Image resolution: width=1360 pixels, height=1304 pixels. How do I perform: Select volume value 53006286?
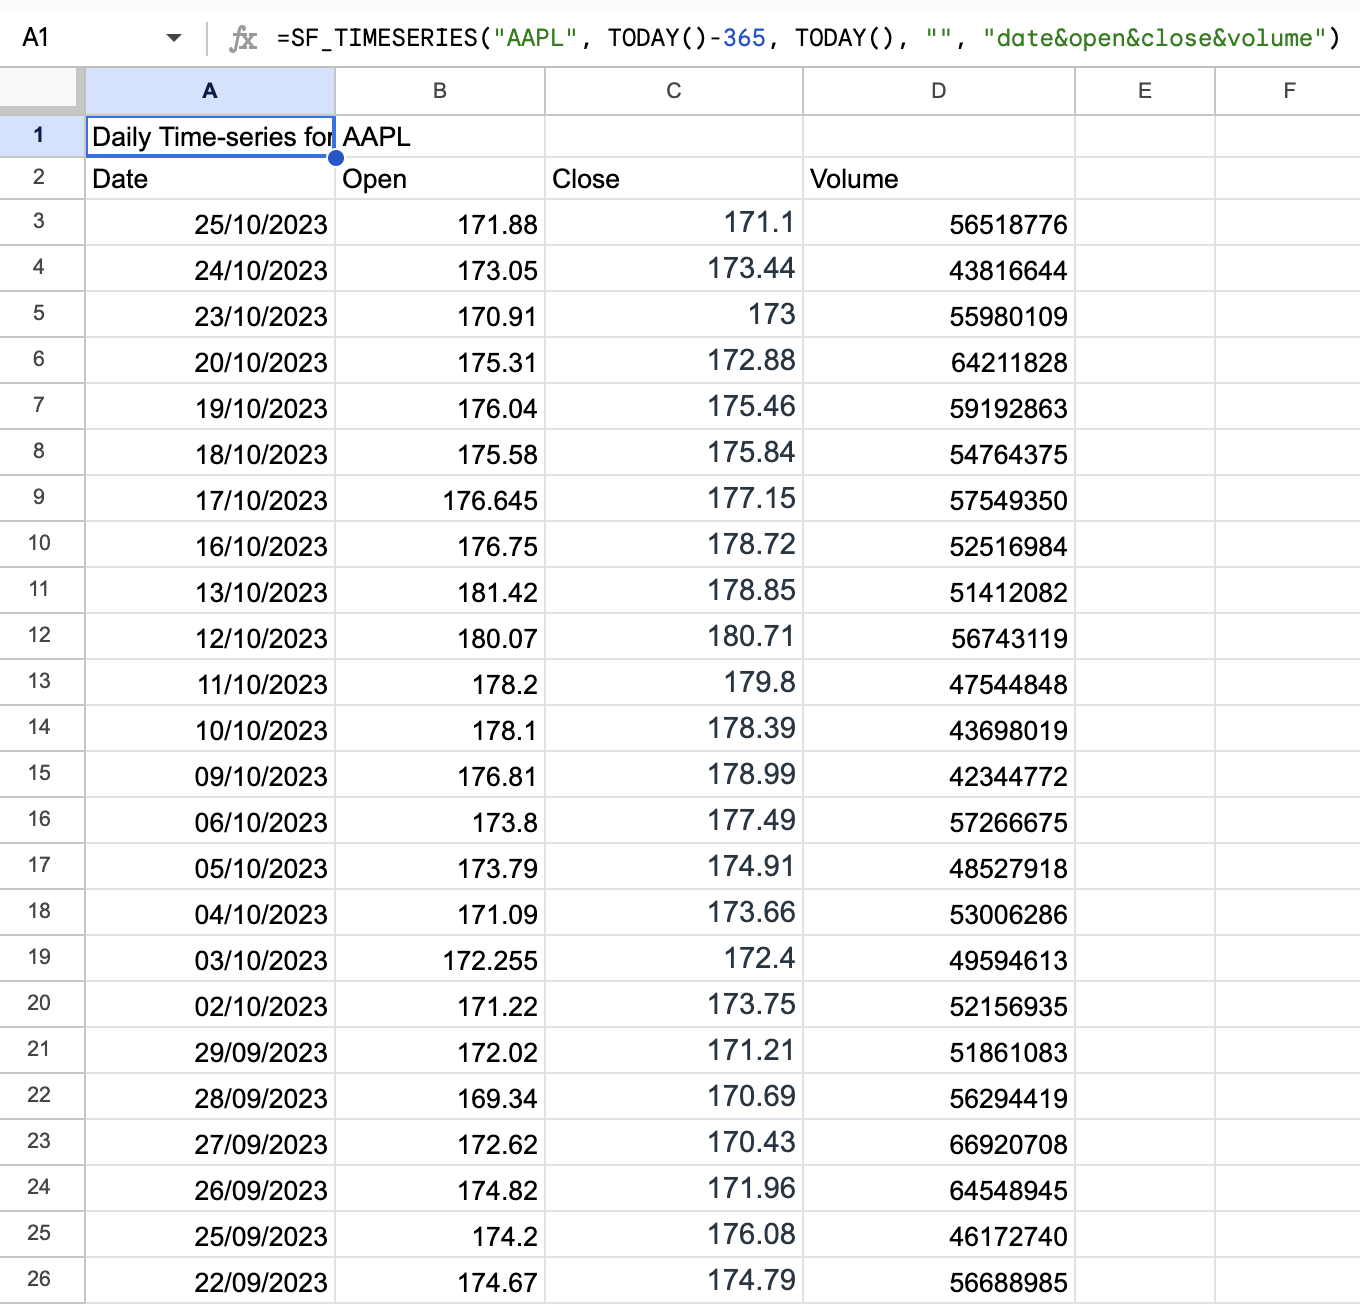coord(939,912)
